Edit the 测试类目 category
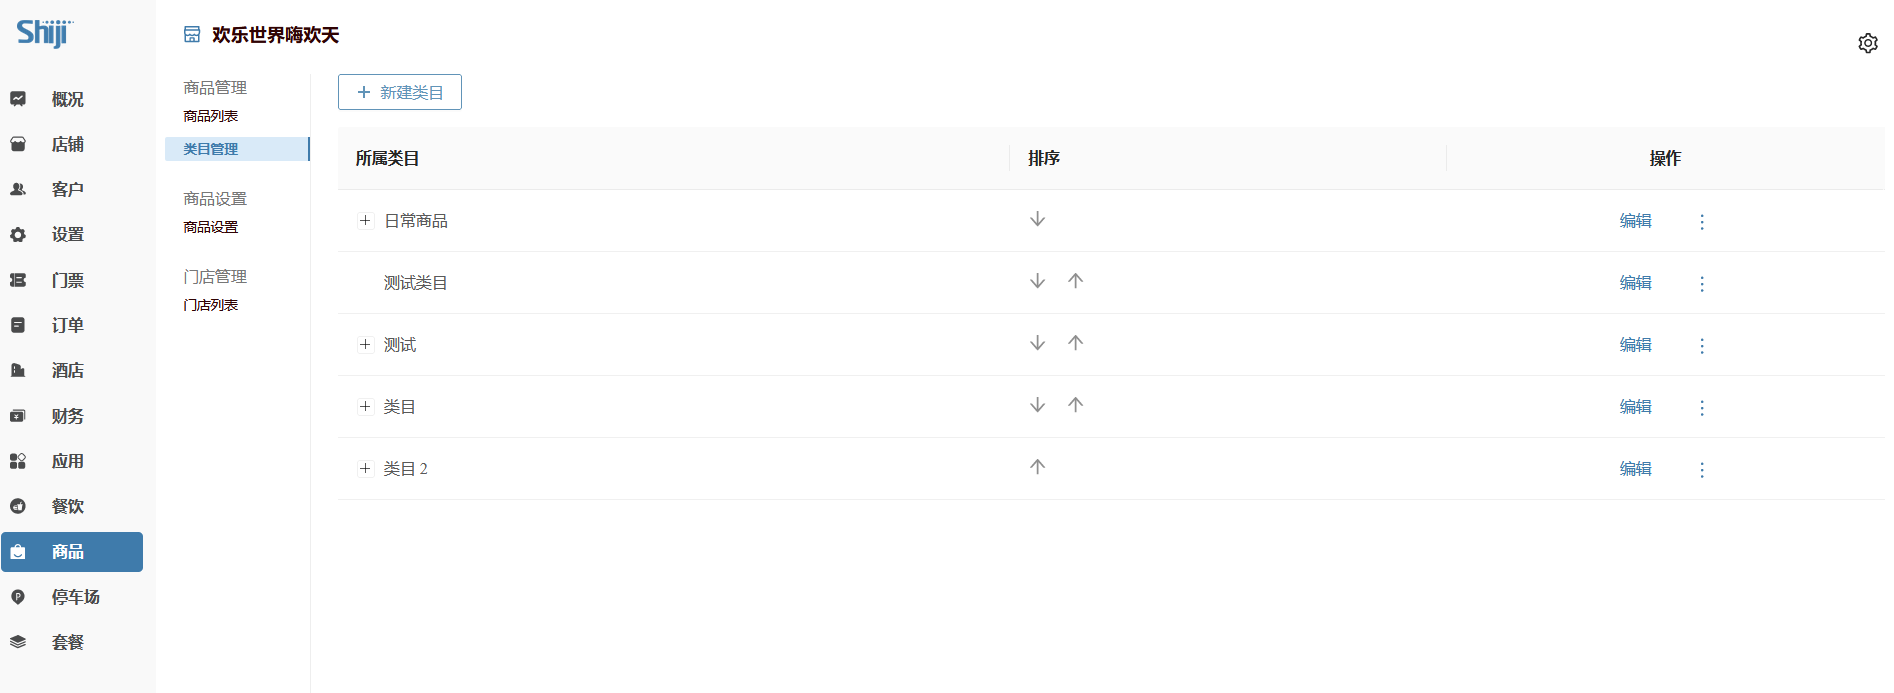Screen dimensions: 1894x693 point(1635,283)
